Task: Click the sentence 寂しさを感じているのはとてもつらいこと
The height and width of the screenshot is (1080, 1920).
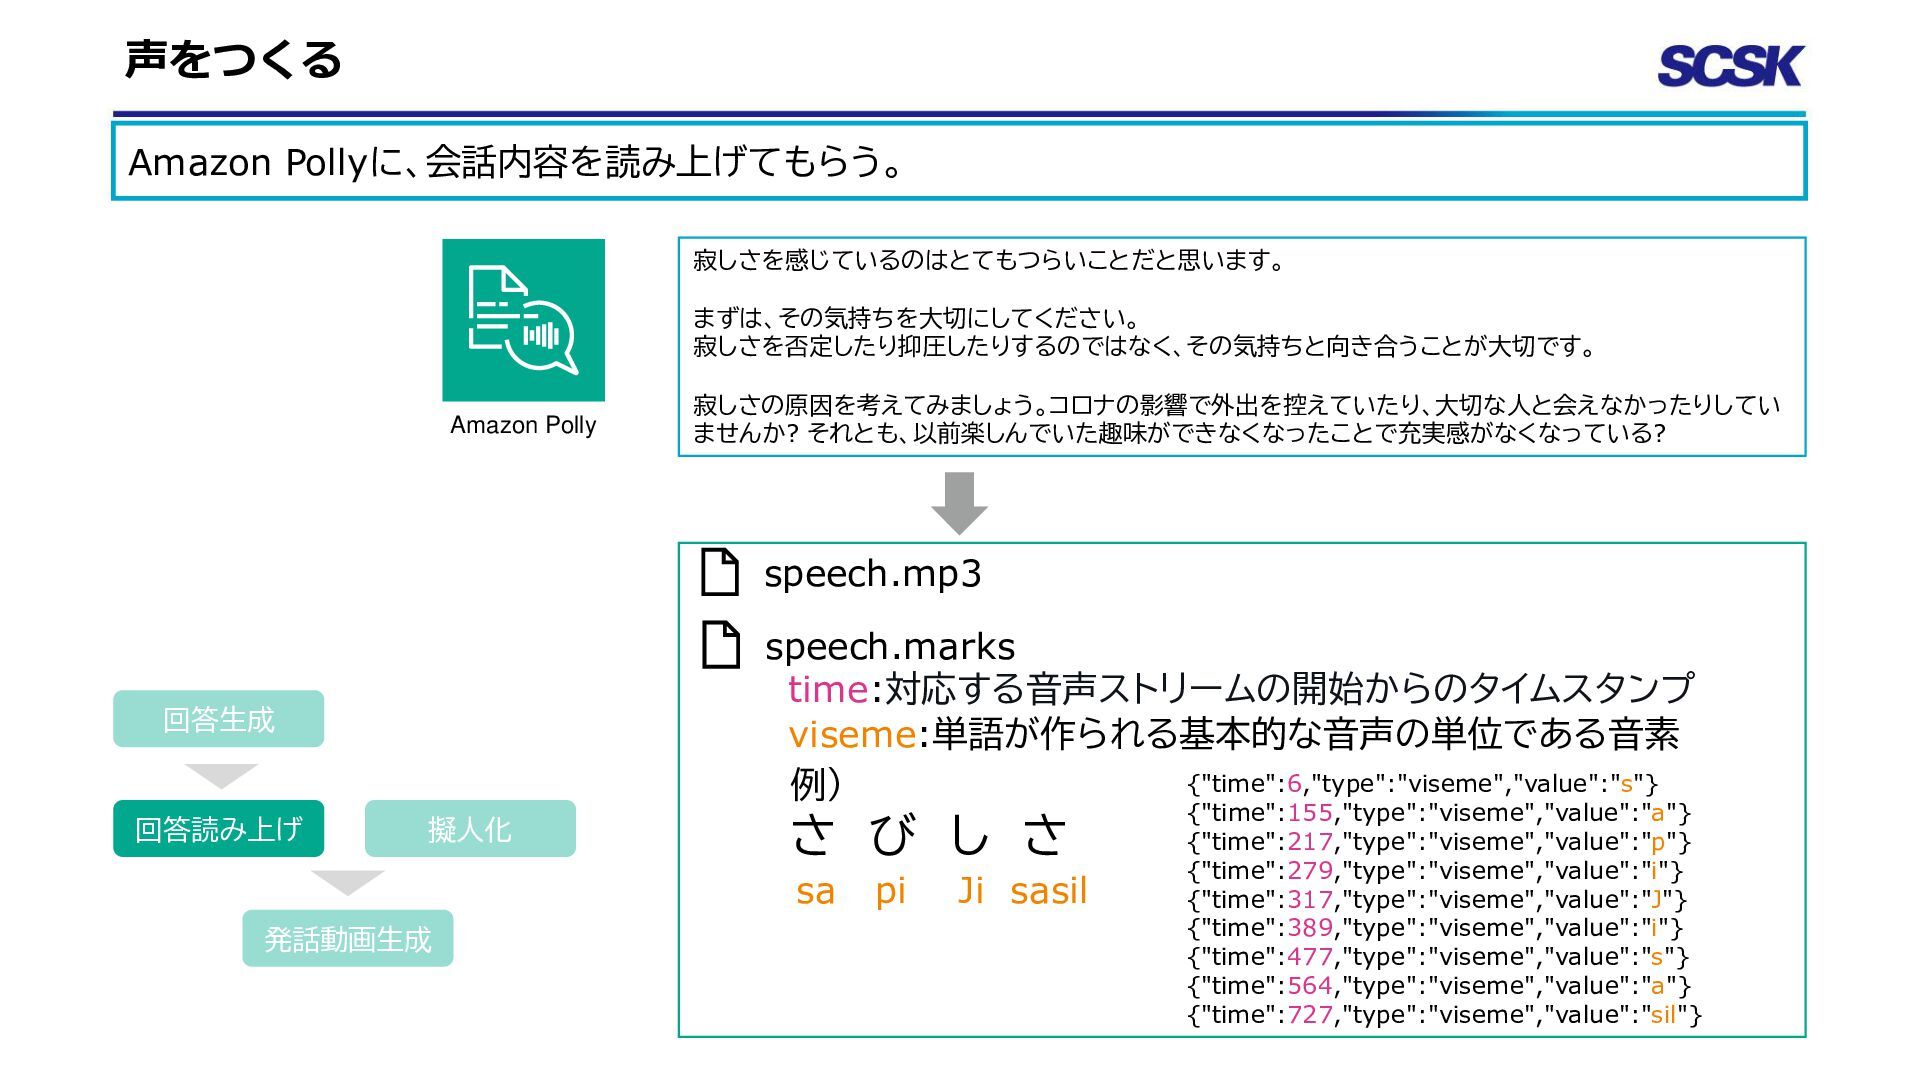Action: click(x=988, y=261)
